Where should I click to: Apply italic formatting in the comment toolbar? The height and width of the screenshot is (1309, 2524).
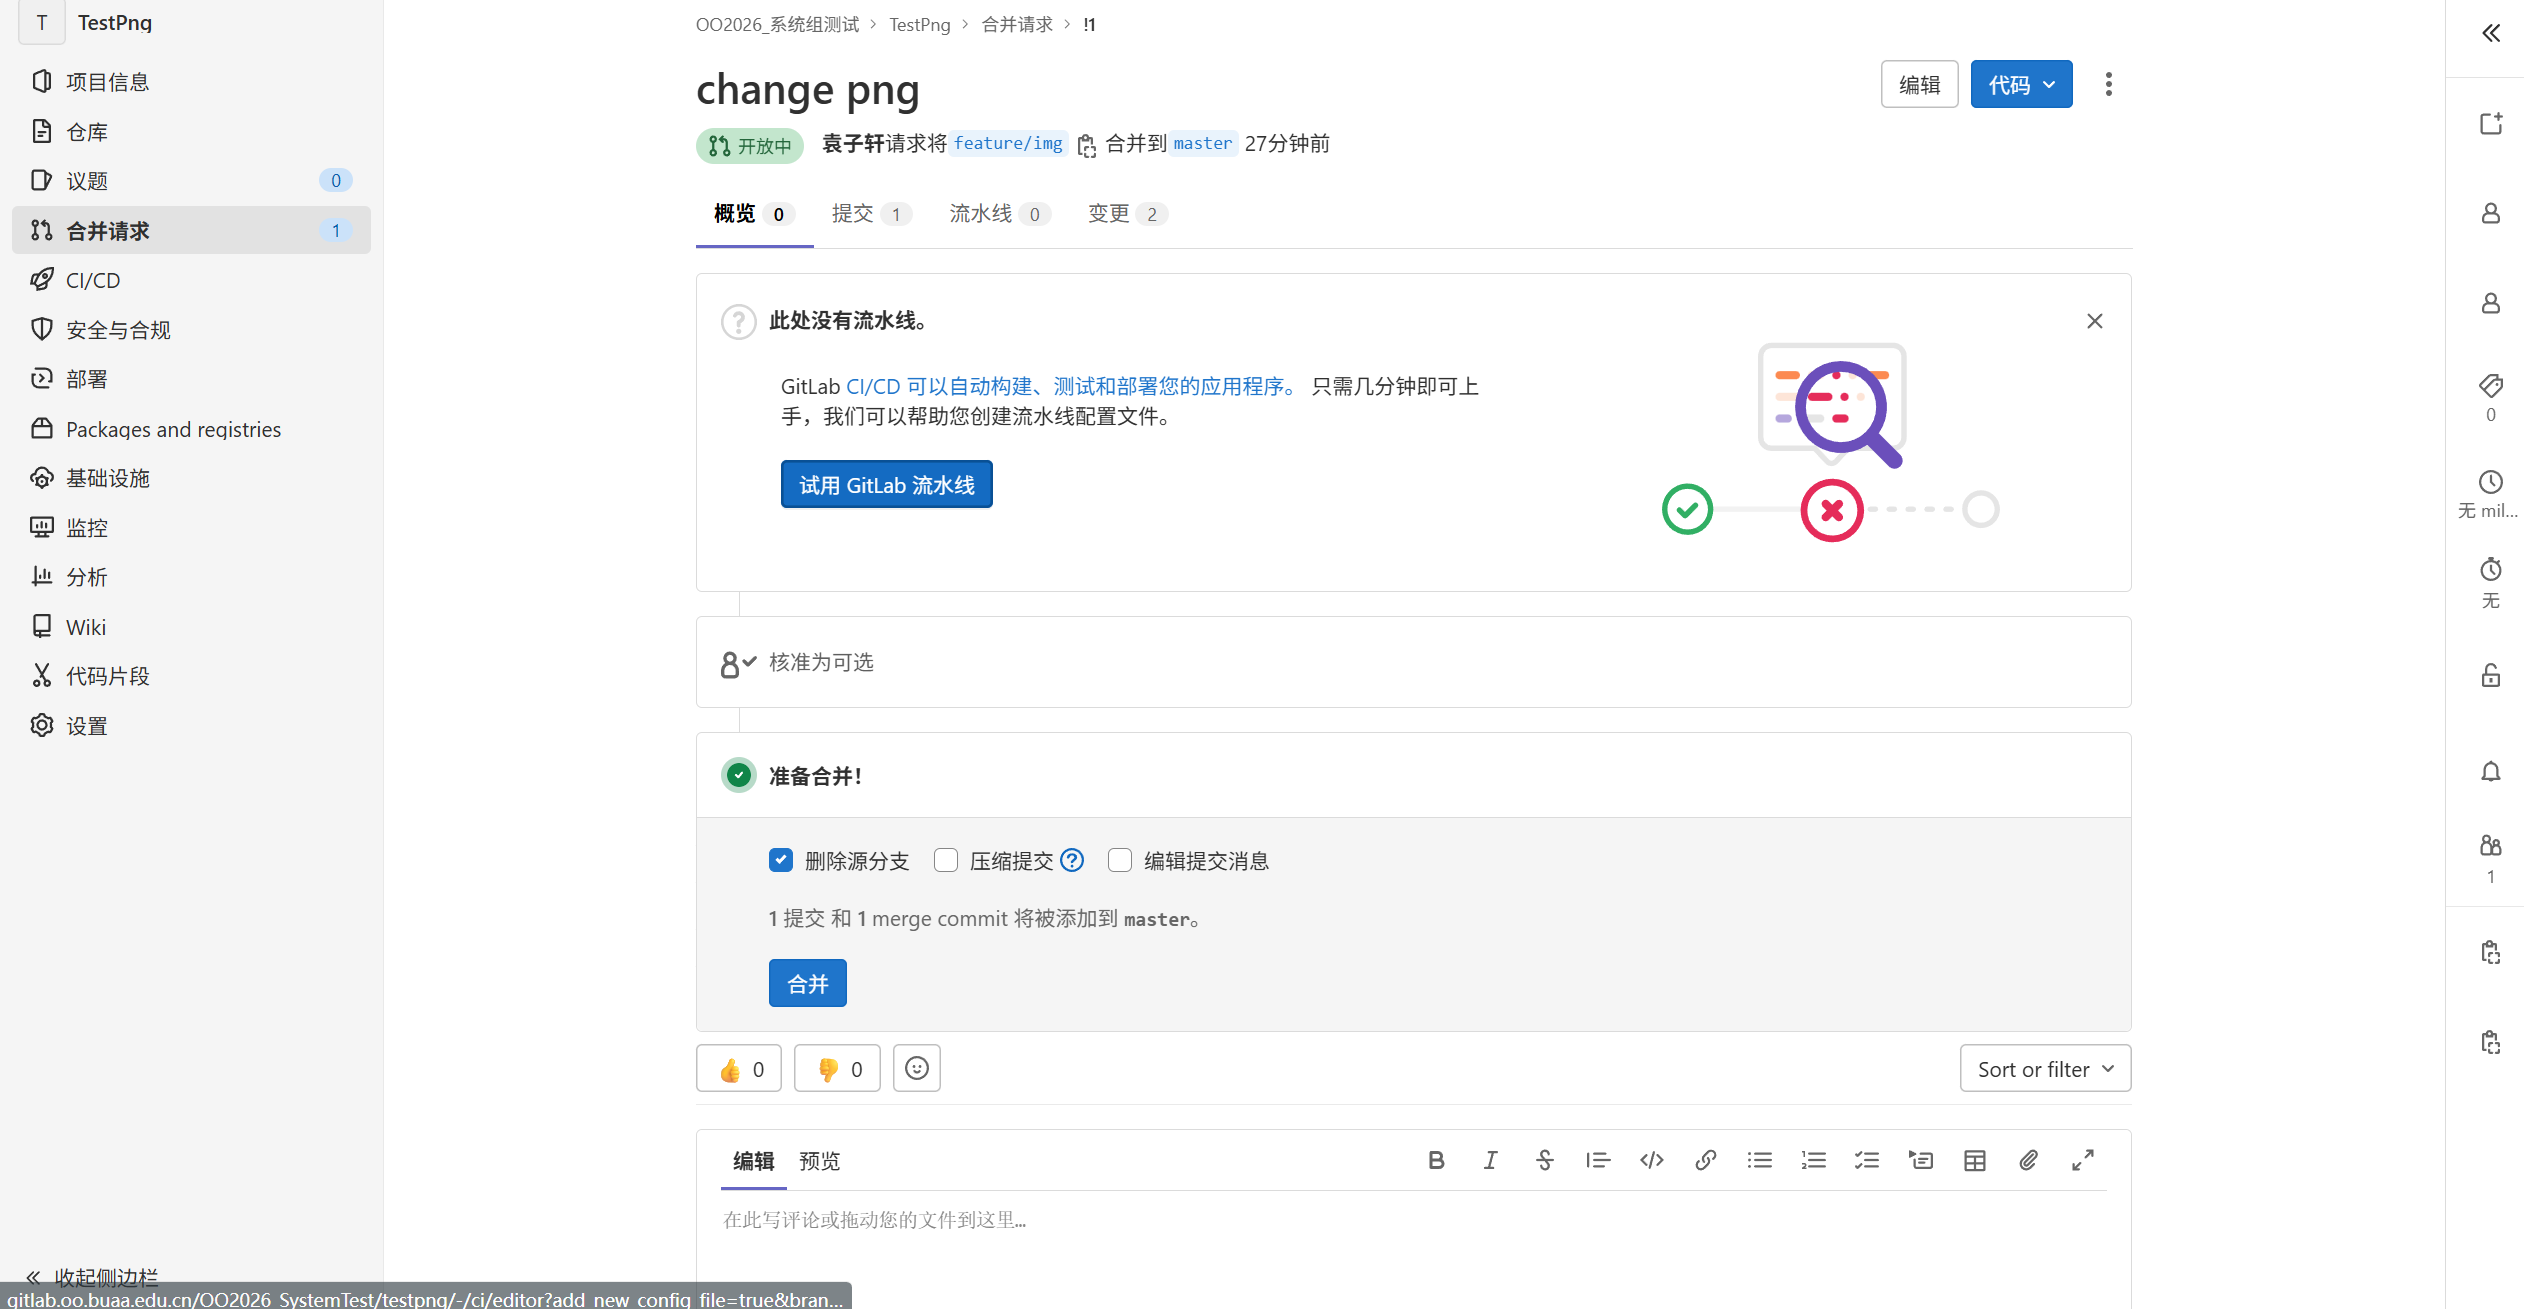coord(1490,1160)
